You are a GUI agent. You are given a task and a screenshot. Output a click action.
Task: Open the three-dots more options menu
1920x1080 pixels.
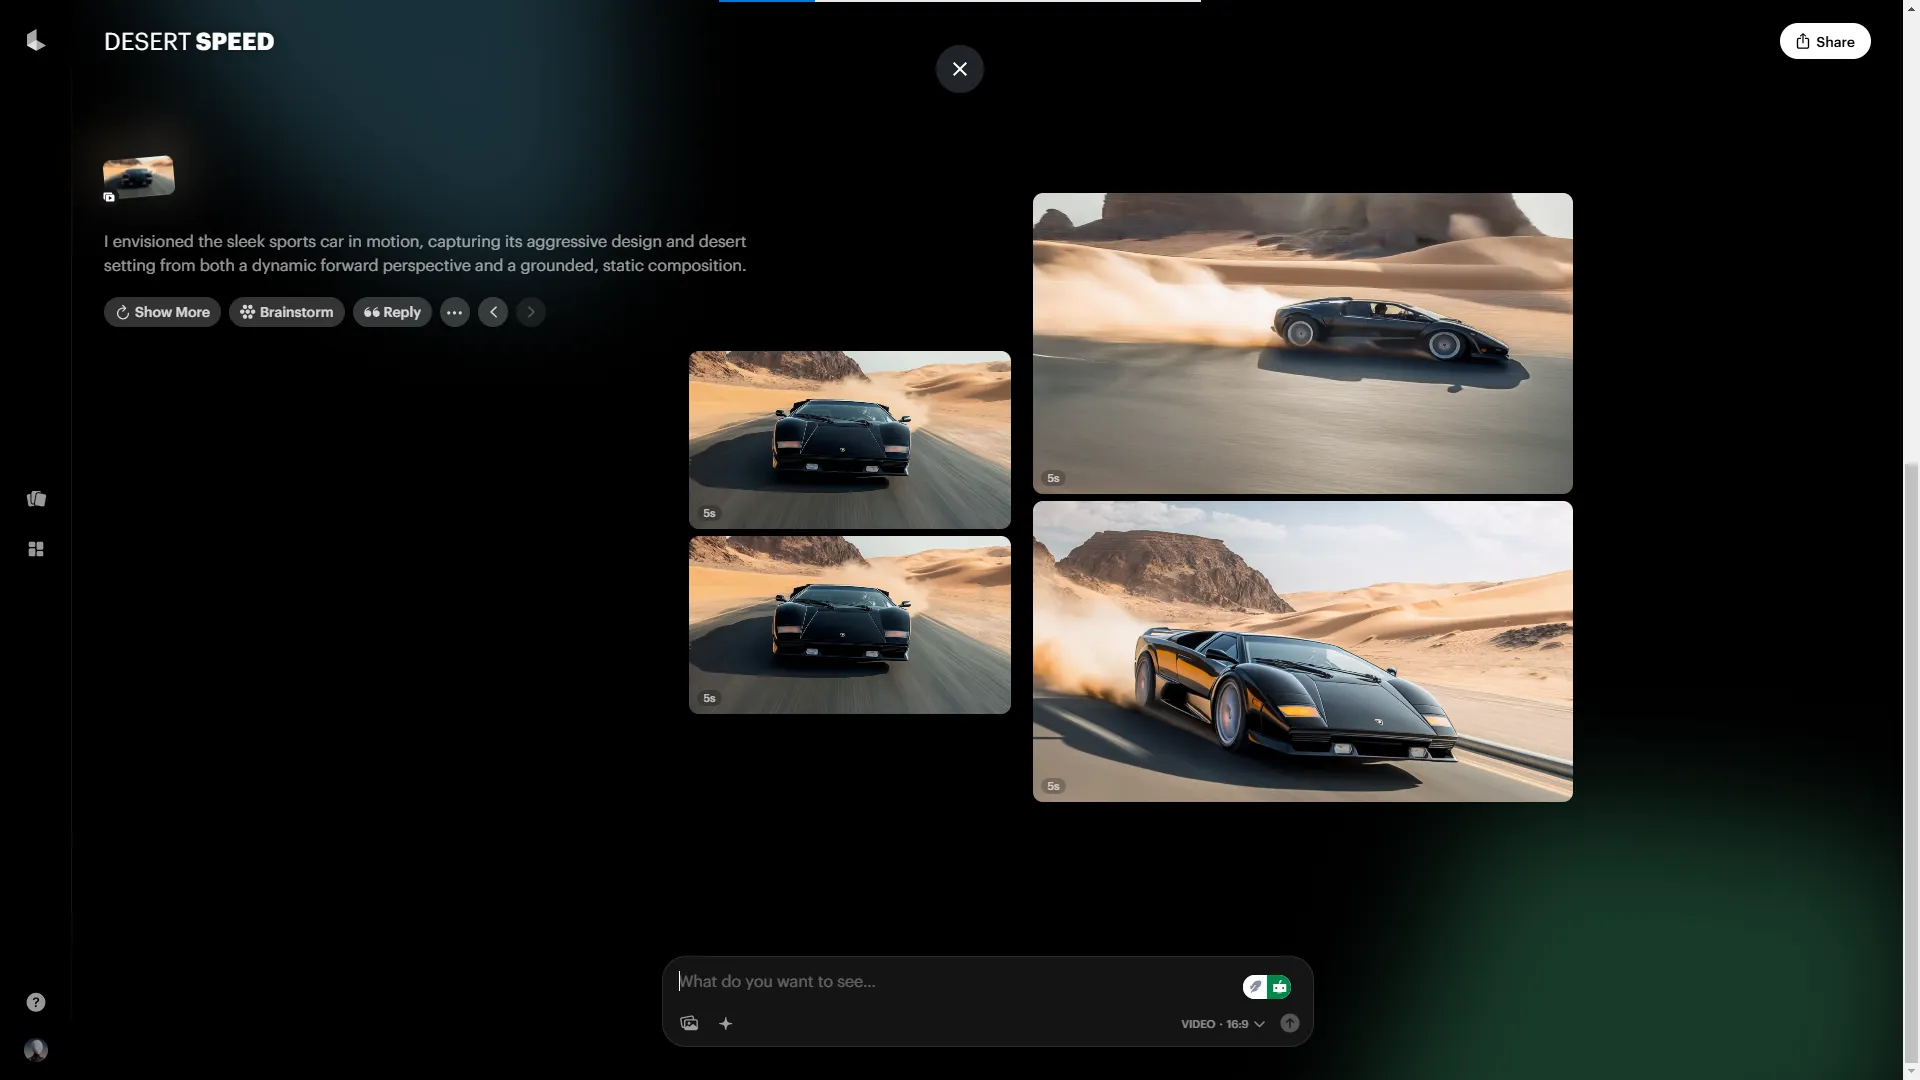click(454, 312)
